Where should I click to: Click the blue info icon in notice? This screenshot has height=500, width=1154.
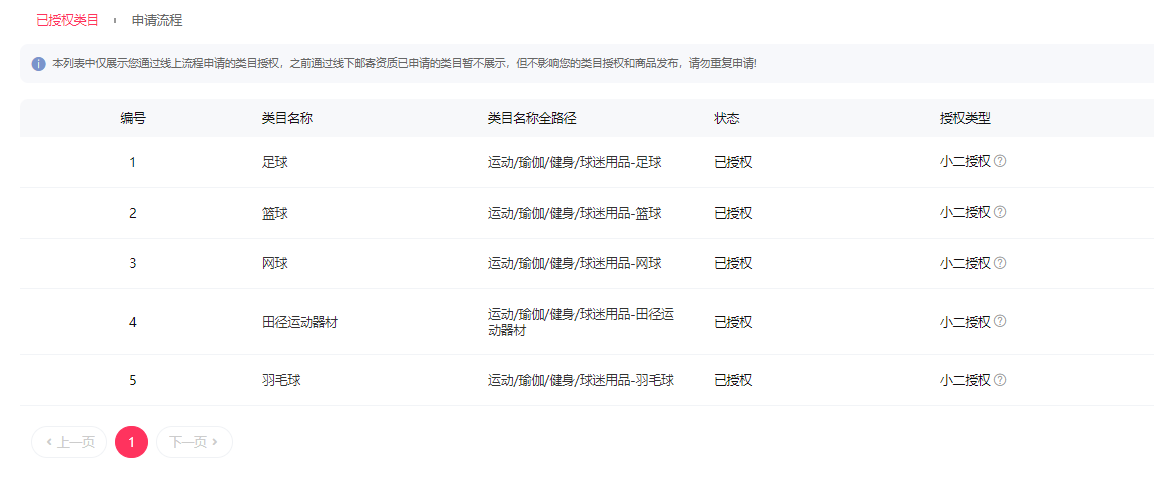tap(39, 64)
